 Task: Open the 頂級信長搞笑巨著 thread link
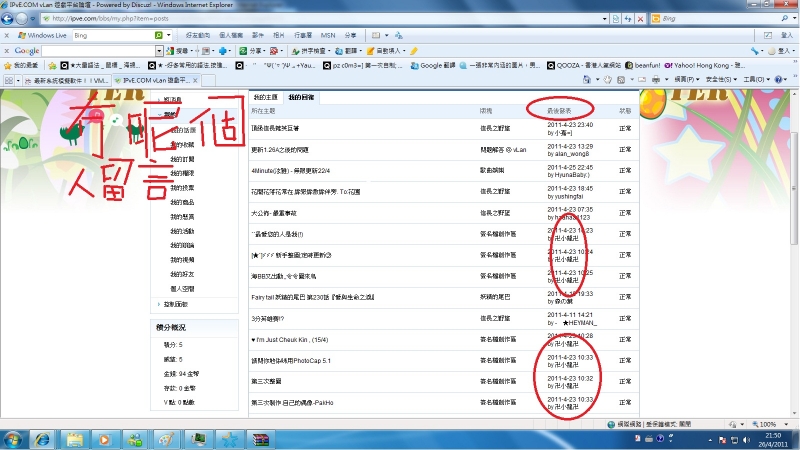click(275, 128)
